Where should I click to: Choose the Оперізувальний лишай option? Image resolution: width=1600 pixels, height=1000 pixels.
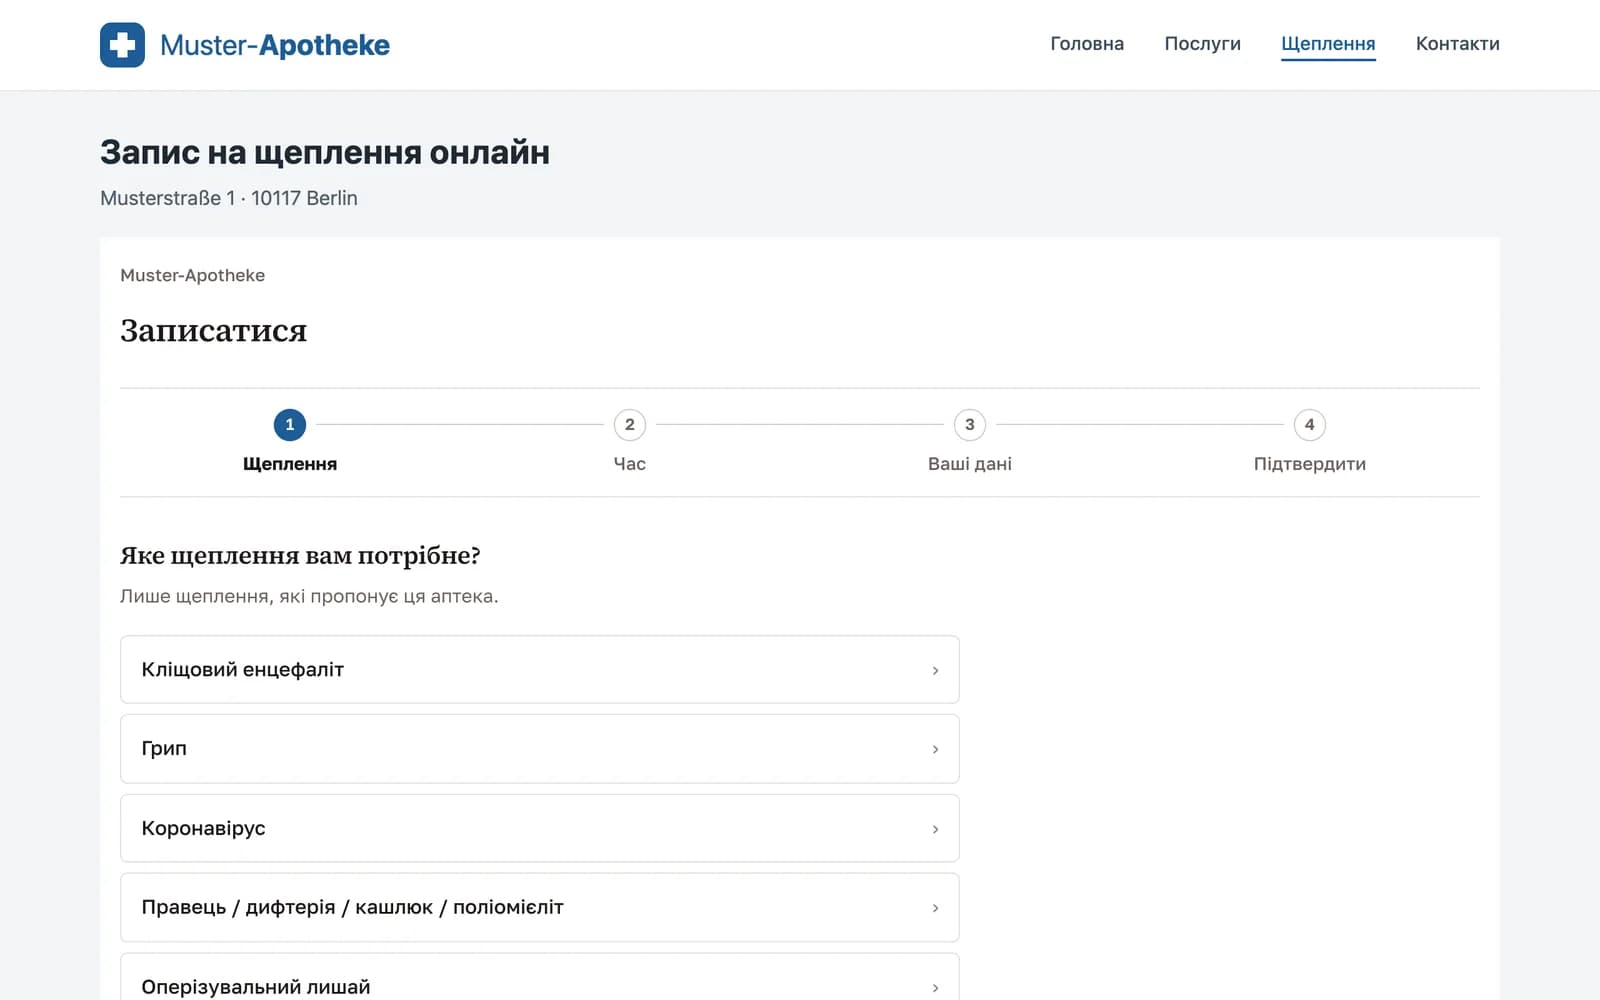540,977
